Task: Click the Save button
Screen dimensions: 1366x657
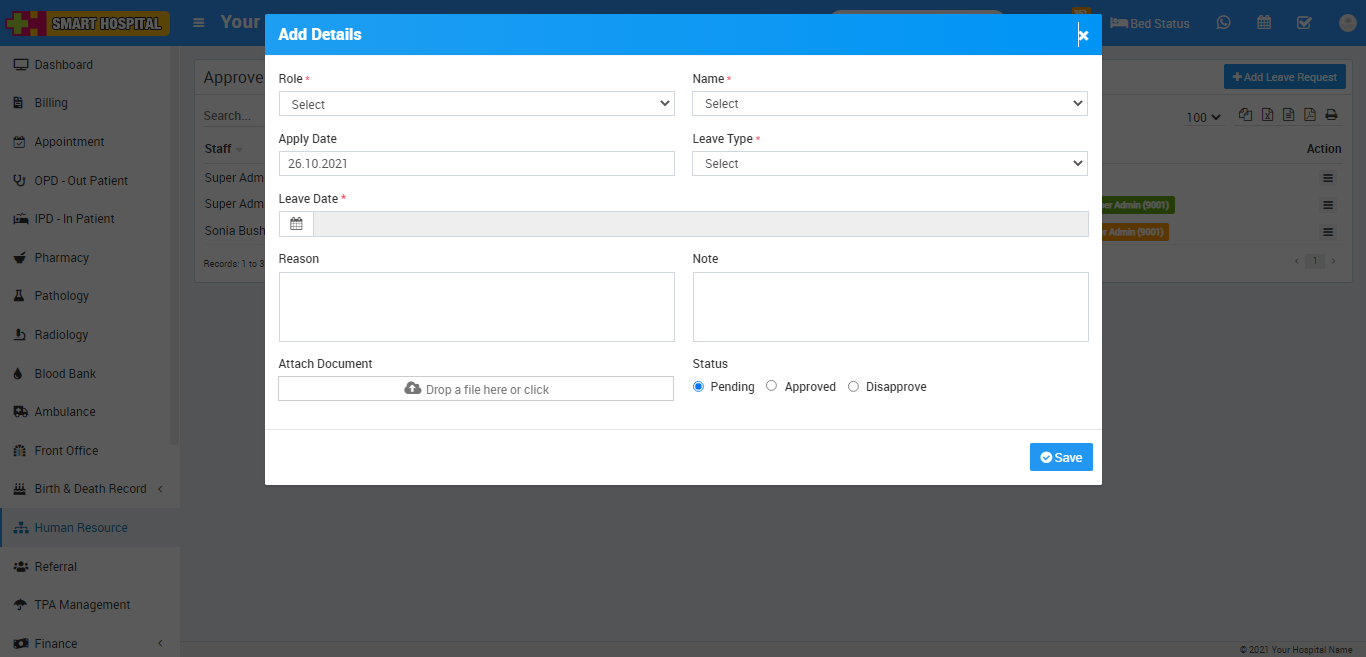Action: 1061,457
